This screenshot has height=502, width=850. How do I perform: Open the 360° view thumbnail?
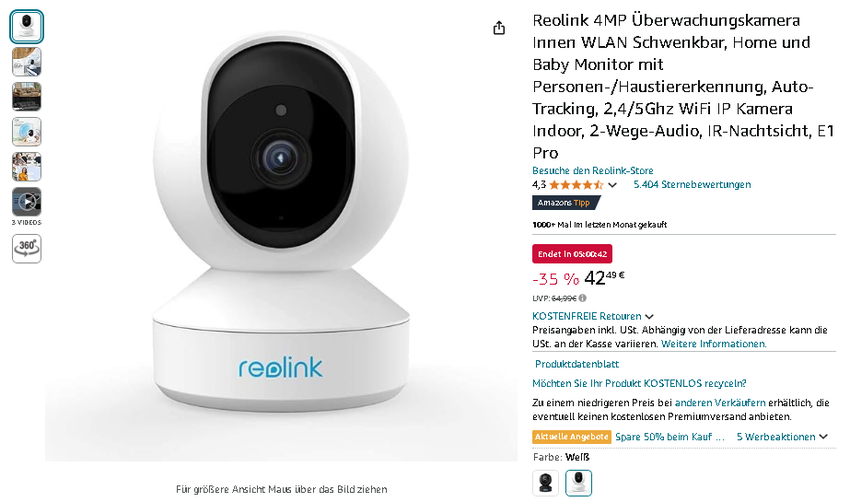(27, 249)
